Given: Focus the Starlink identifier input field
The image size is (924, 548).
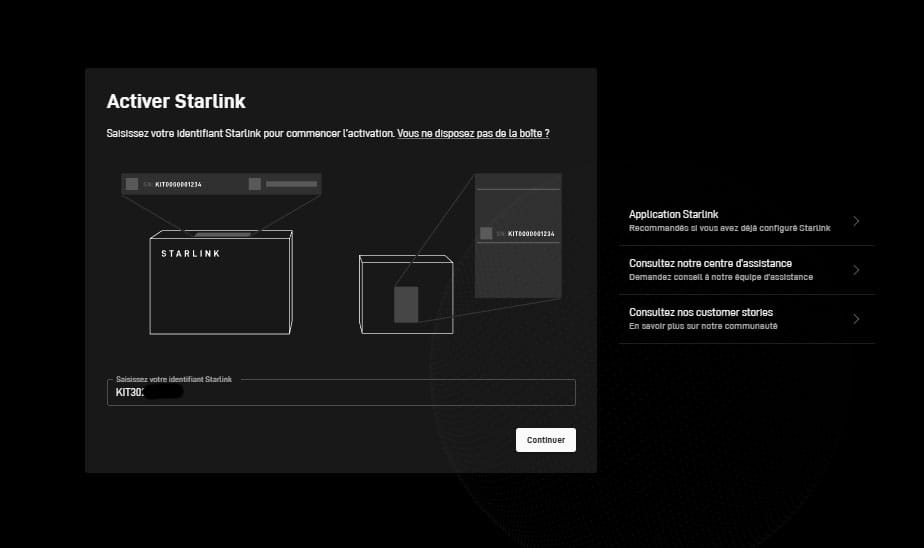Looking at the screenshot, I should tap(341, 392).
